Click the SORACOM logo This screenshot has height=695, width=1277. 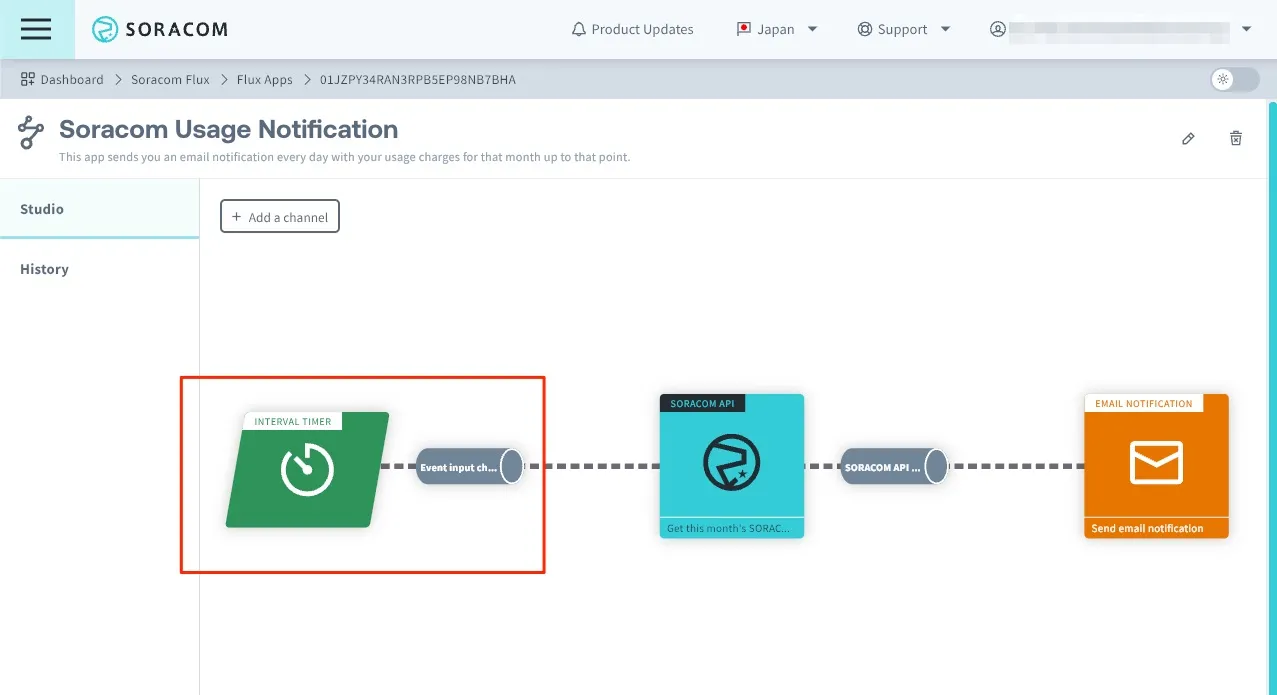160,30
